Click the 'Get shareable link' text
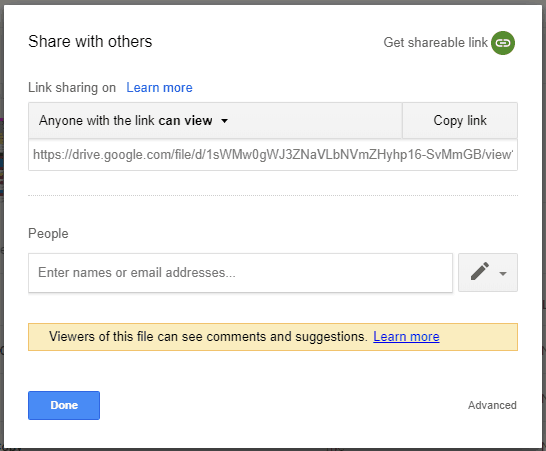The image size is (546, 451). pos(435,42)
